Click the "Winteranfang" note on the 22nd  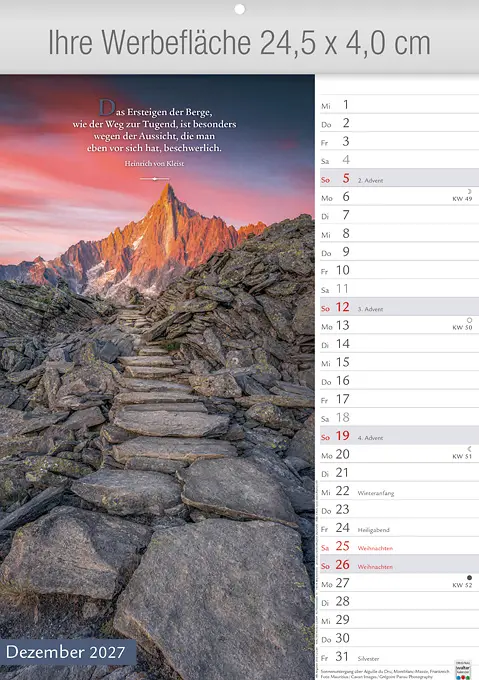click(376, 493)
